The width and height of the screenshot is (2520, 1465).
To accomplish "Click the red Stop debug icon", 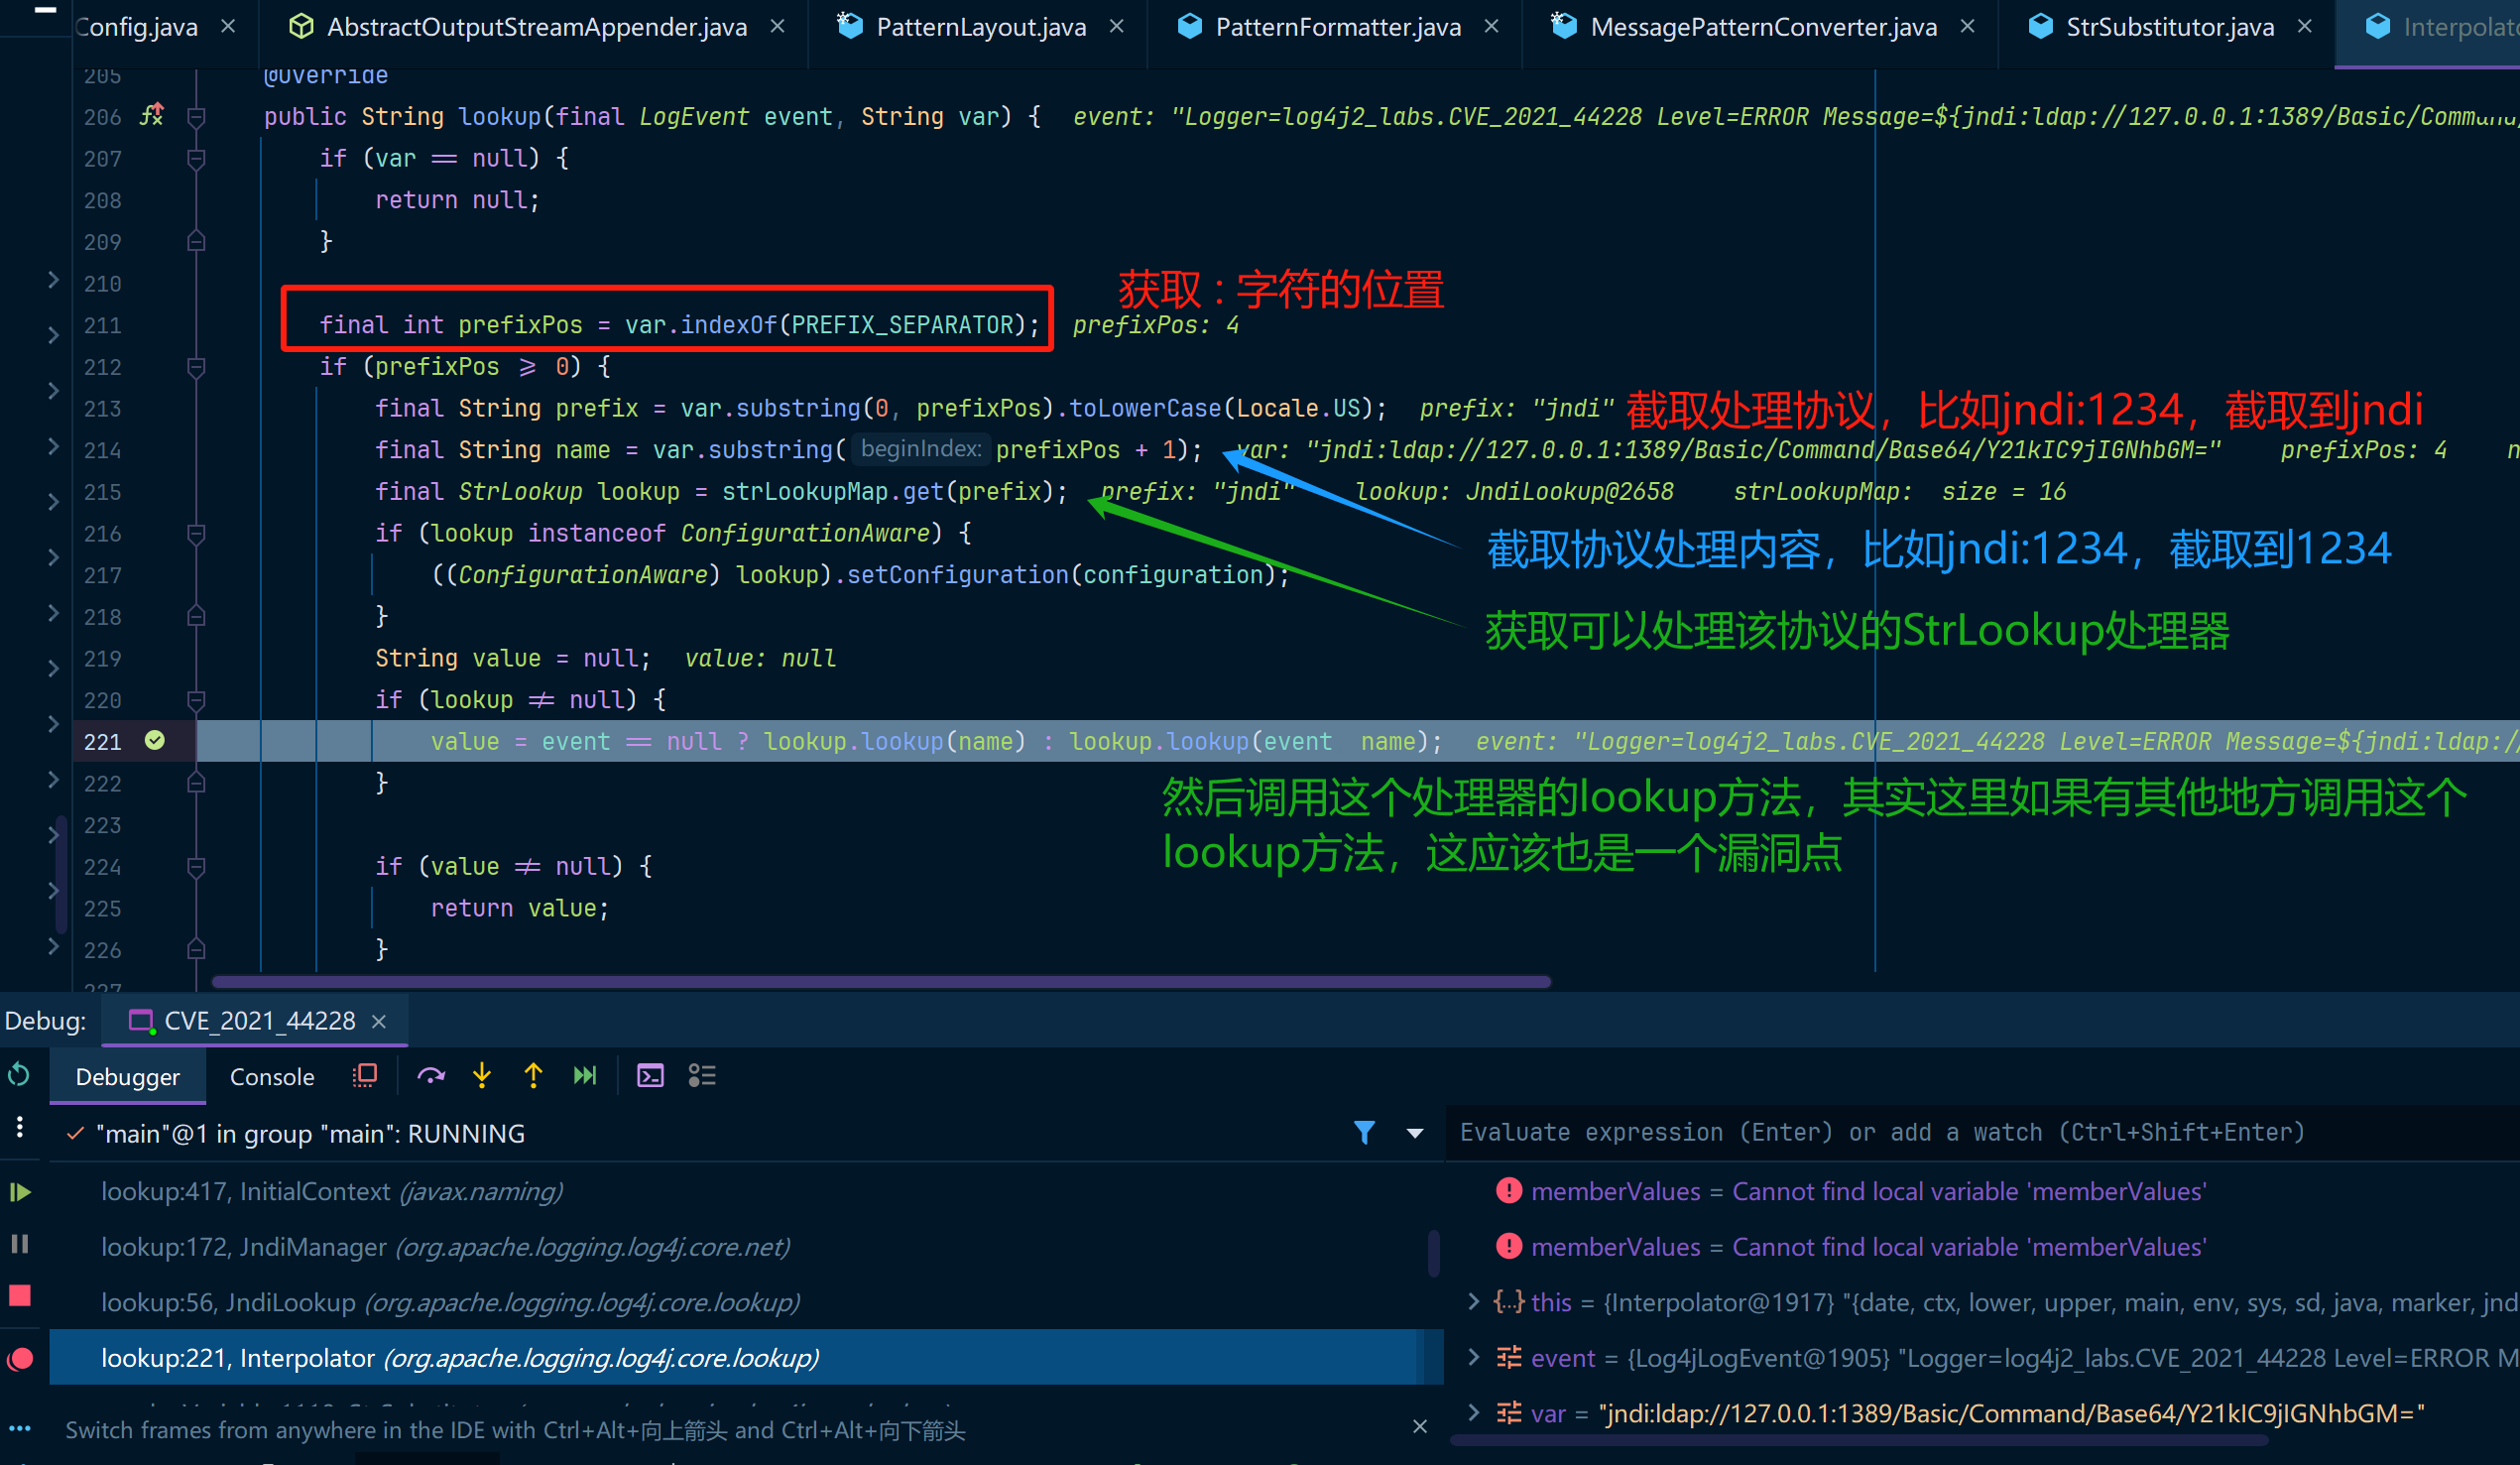I will coord(20,1296).
